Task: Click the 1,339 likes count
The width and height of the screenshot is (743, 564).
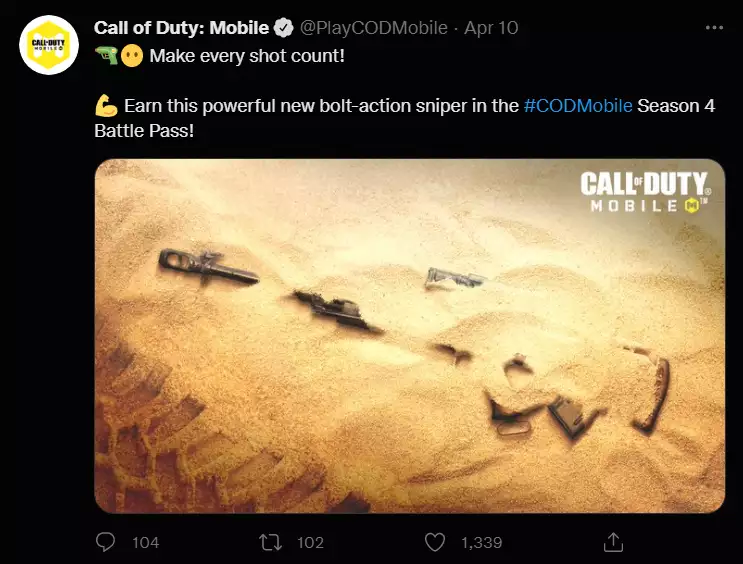Action: tap(481, 542)
